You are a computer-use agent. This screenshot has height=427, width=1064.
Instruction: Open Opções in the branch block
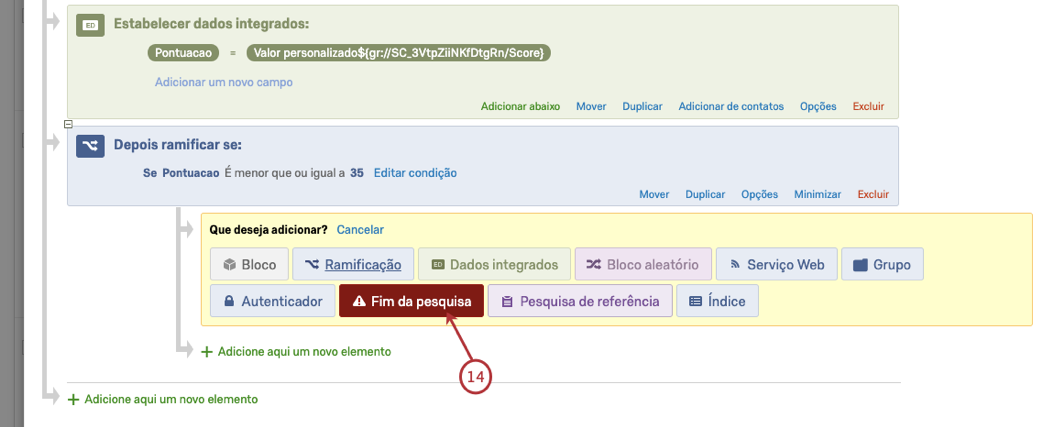tap(759, 194)
